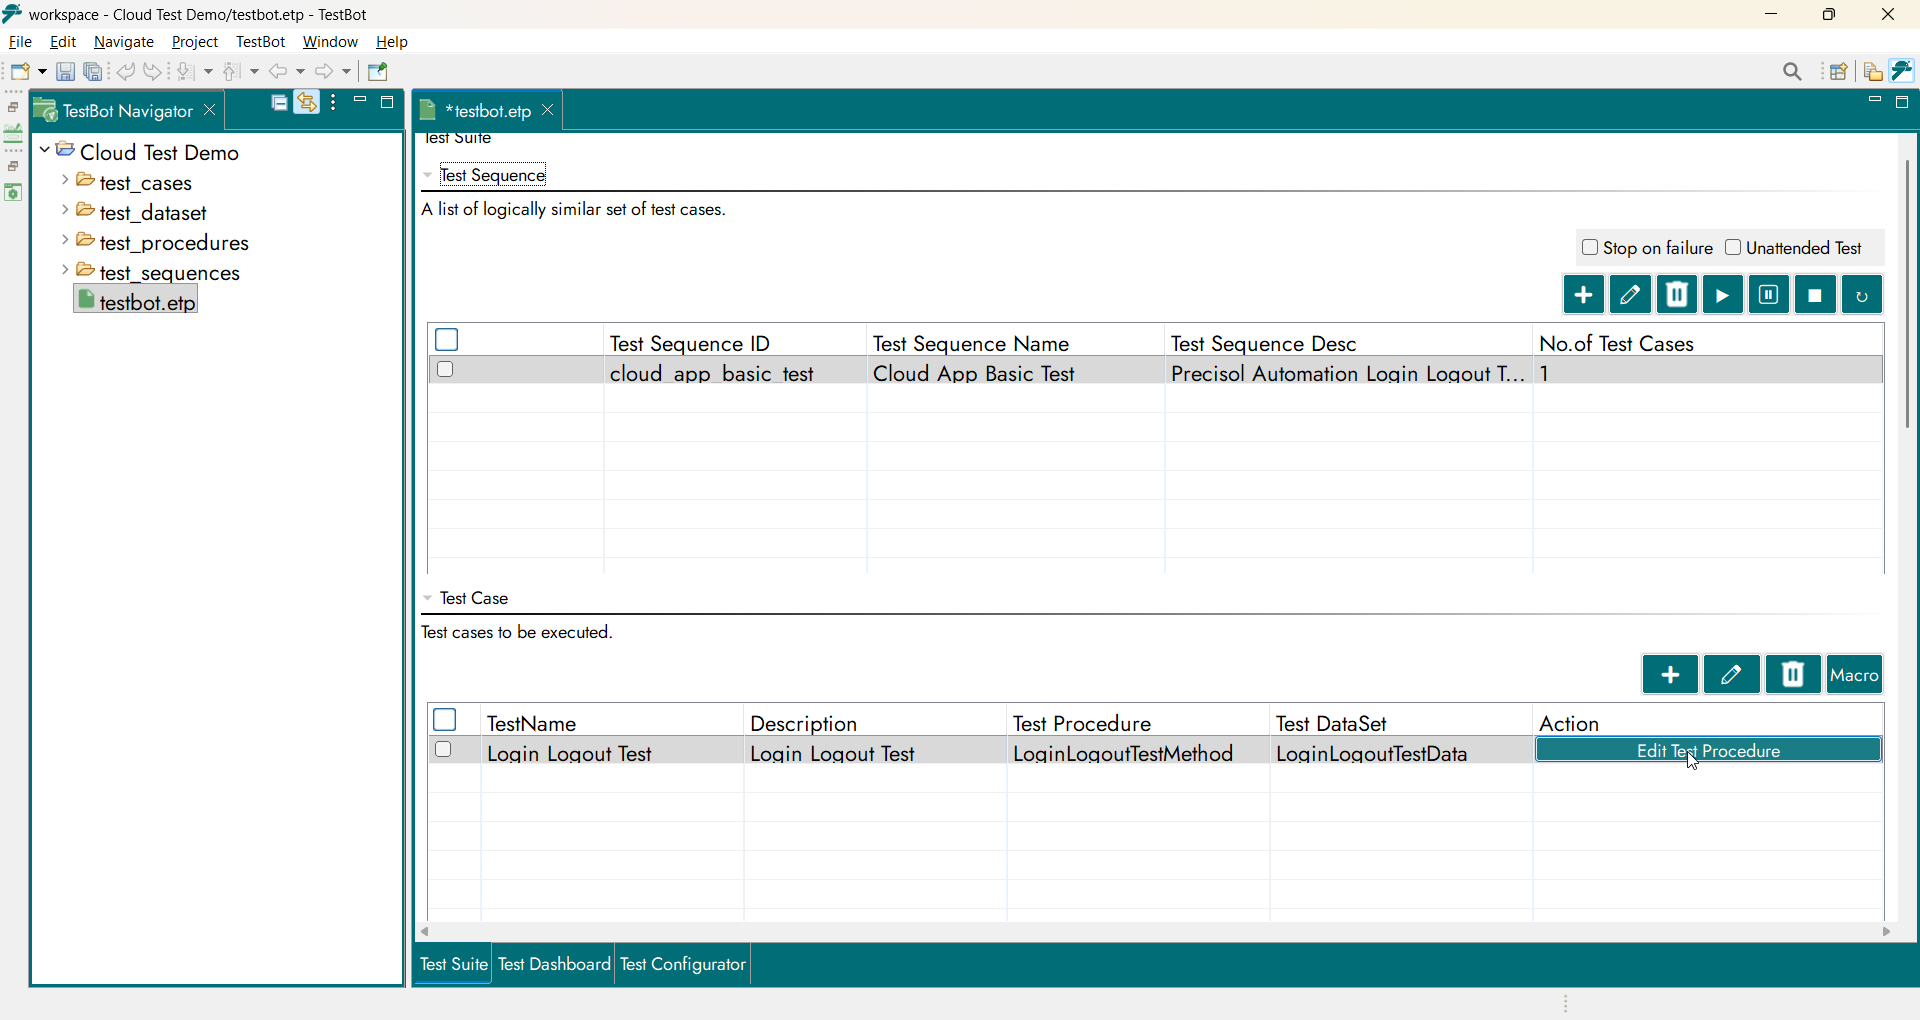This screenshot has width=1920, height=1020.
Task: Run the test sequence with play icon
Action: (1722, 295)
